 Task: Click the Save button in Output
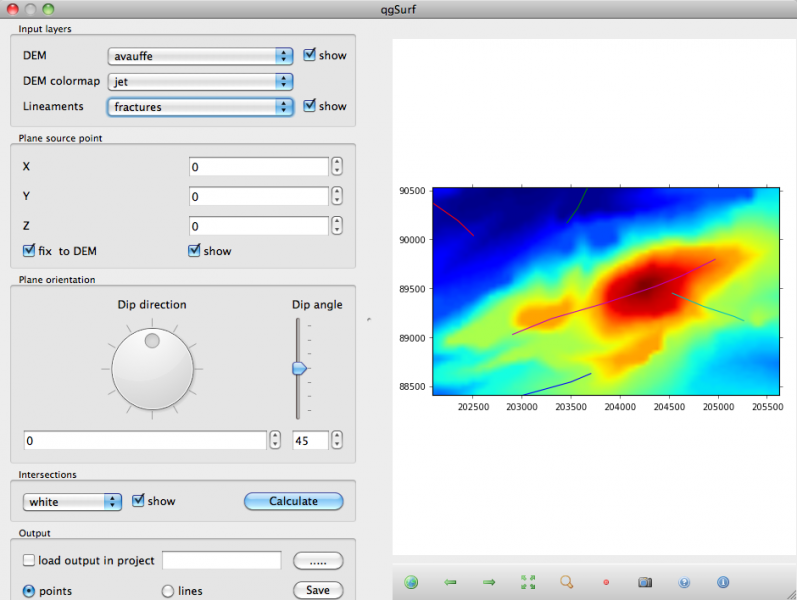(x=318, y=590)
